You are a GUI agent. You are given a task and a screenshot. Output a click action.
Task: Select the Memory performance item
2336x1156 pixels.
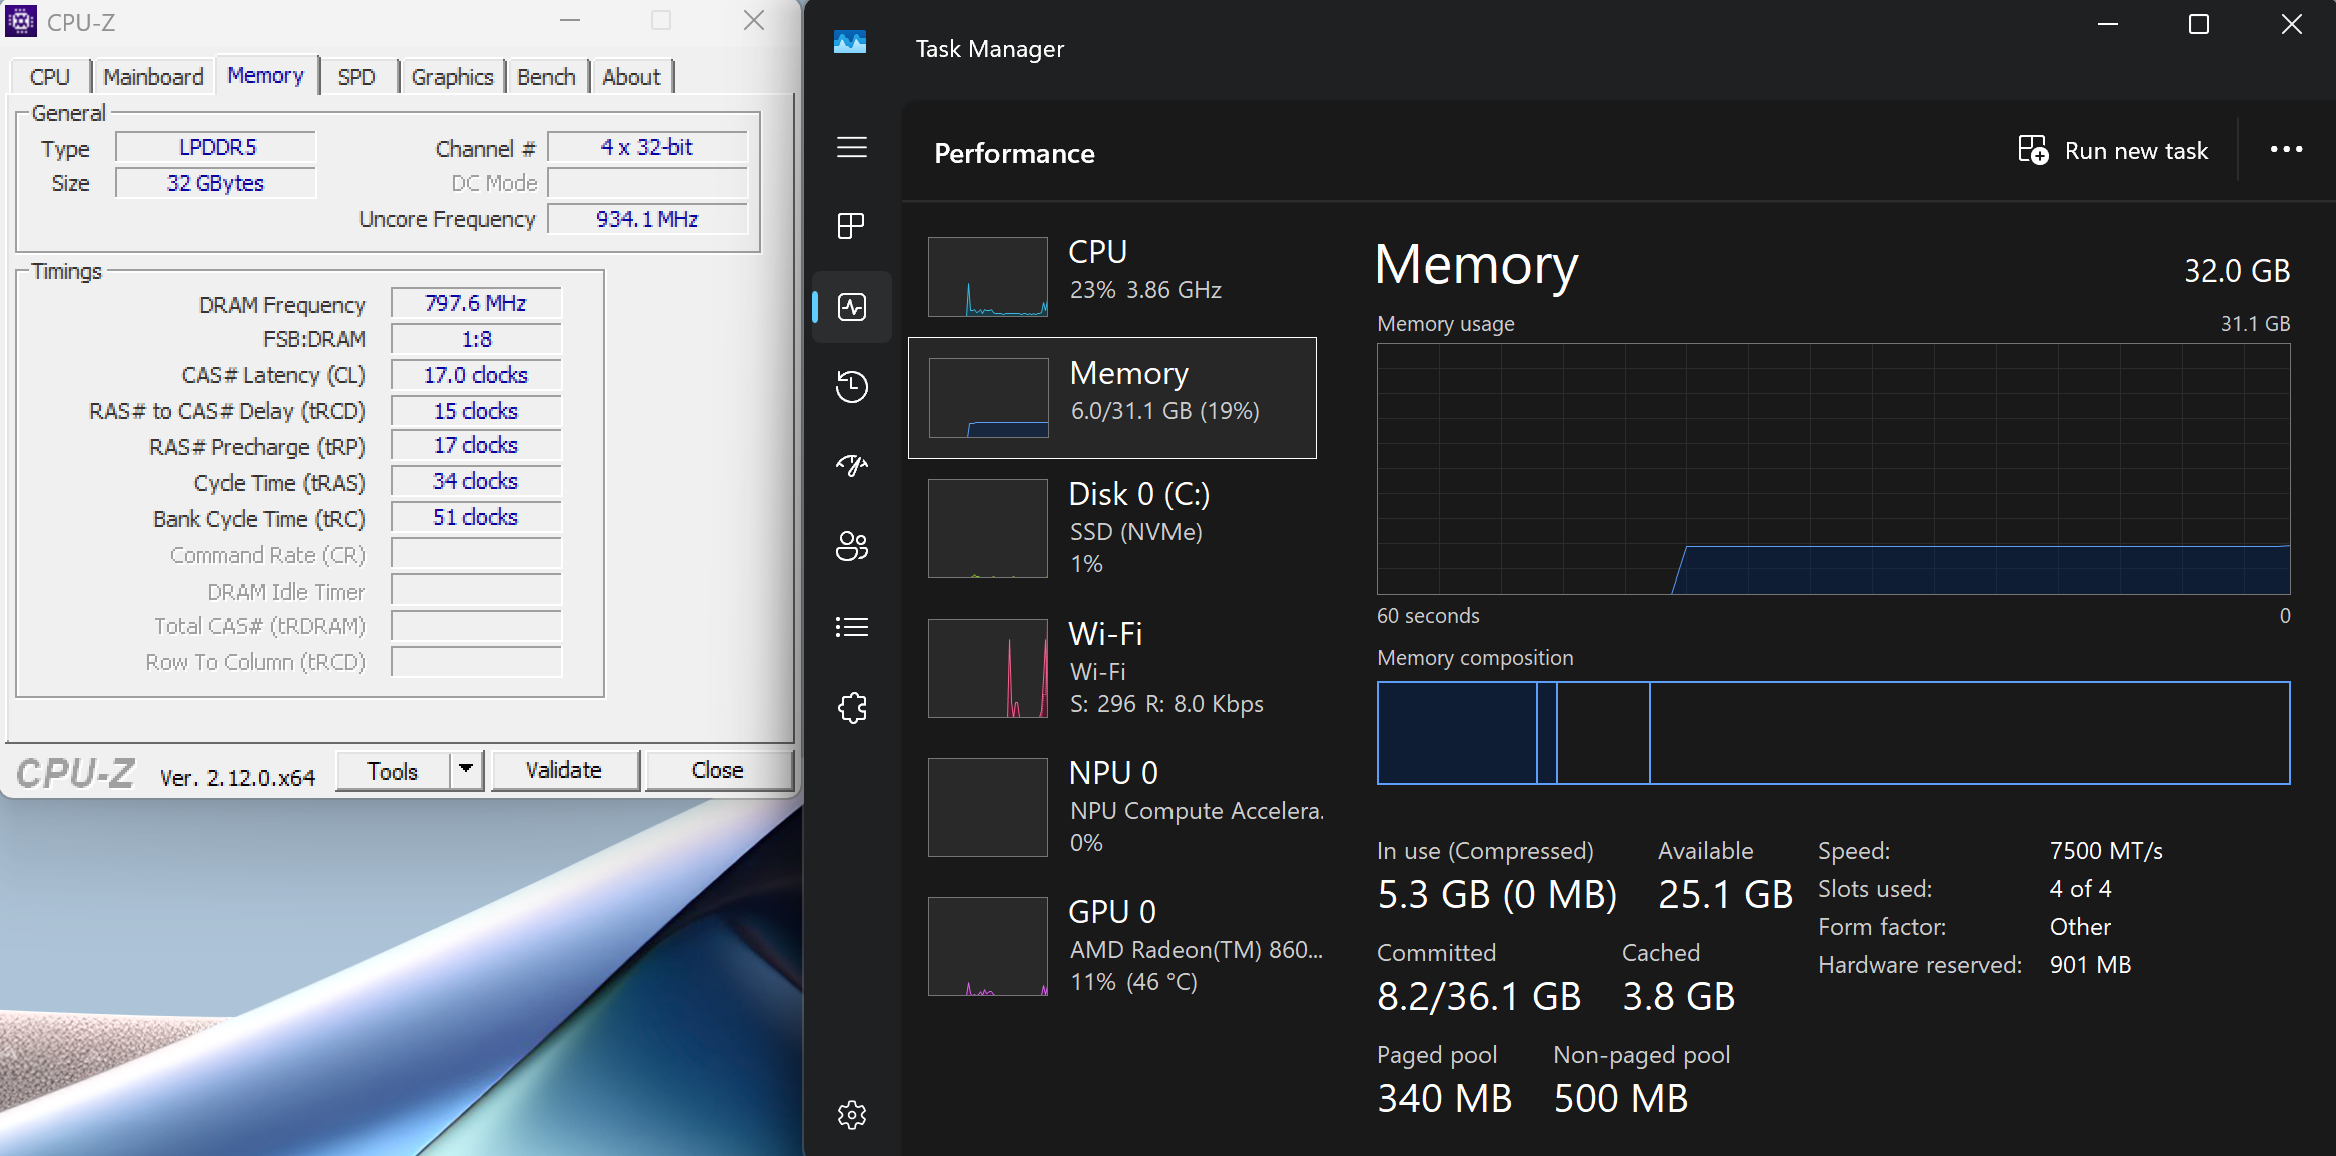click(x=1112, y=398)
